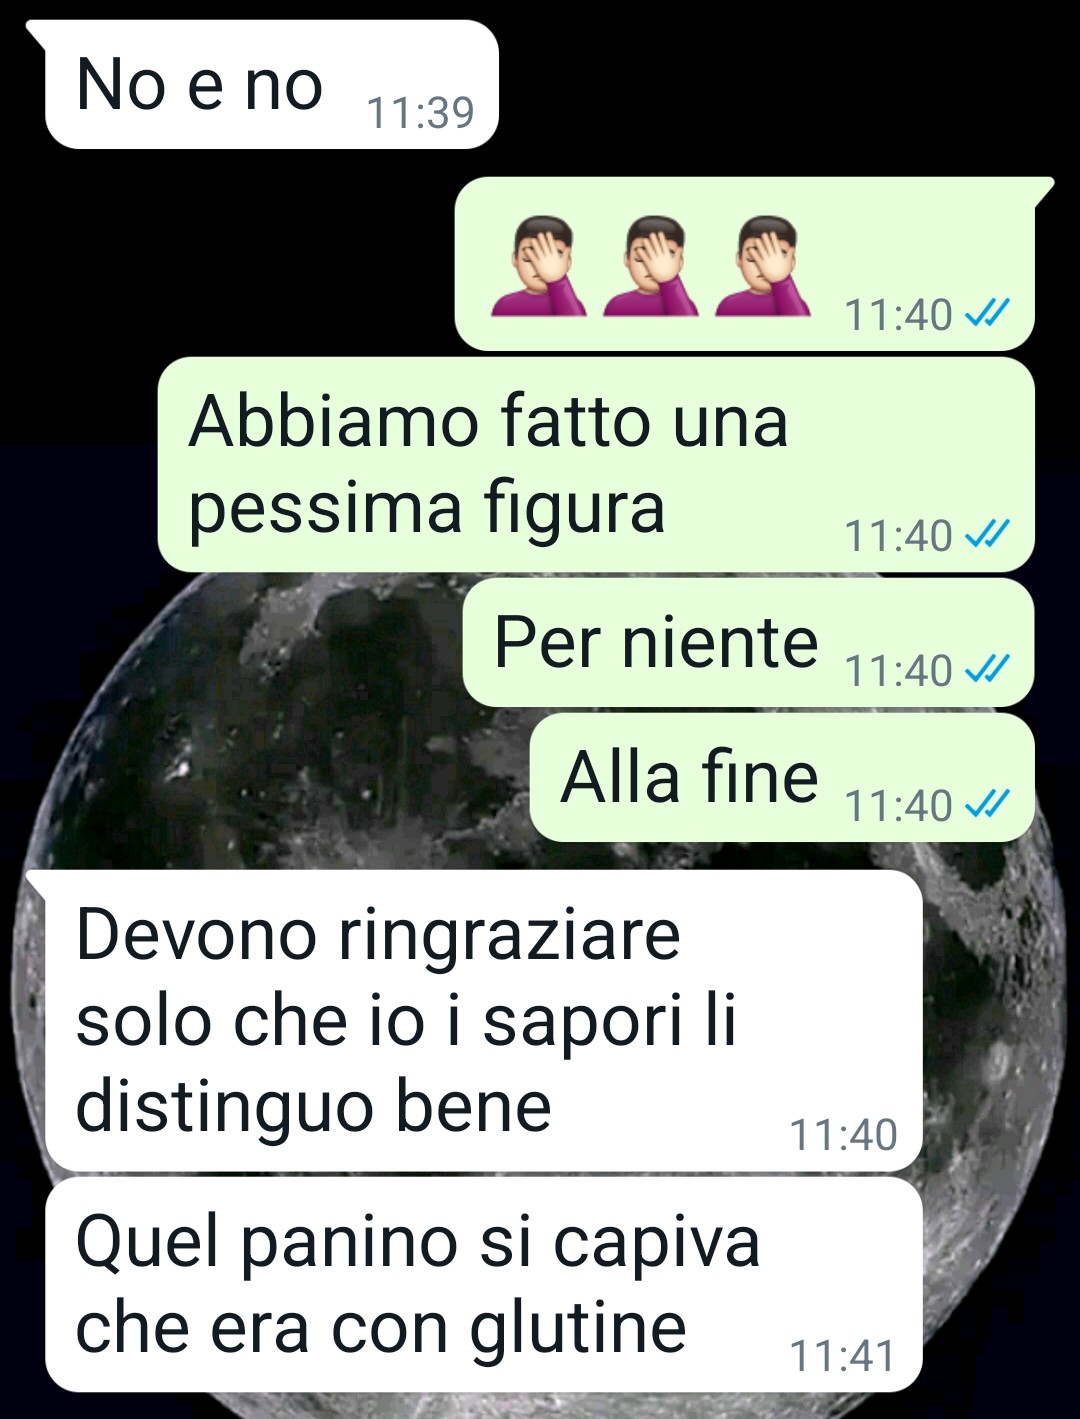Screen dimensions: 1080x1419
Task: Click the 11:39 timestamp
Action: tap(420, 113)
